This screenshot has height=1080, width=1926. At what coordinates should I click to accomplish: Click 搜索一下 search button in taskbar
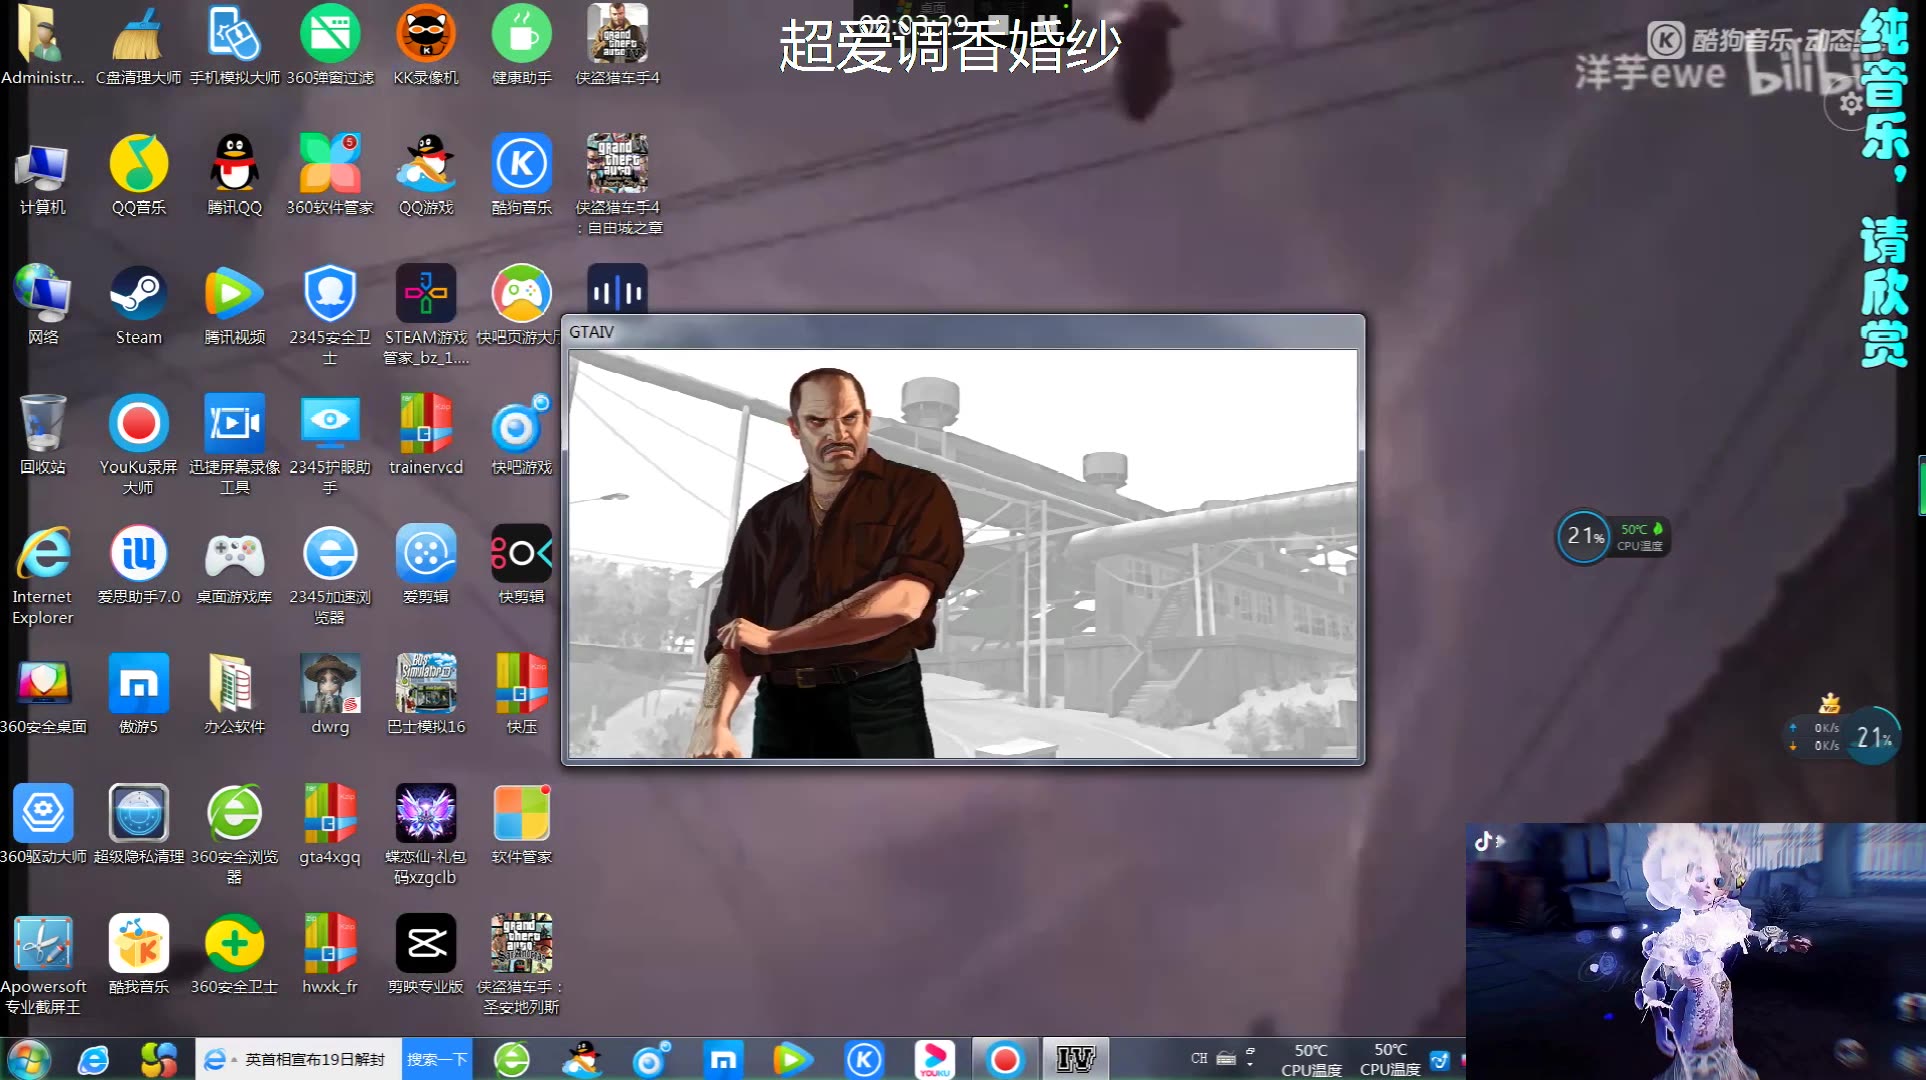tap(437, 1059)
